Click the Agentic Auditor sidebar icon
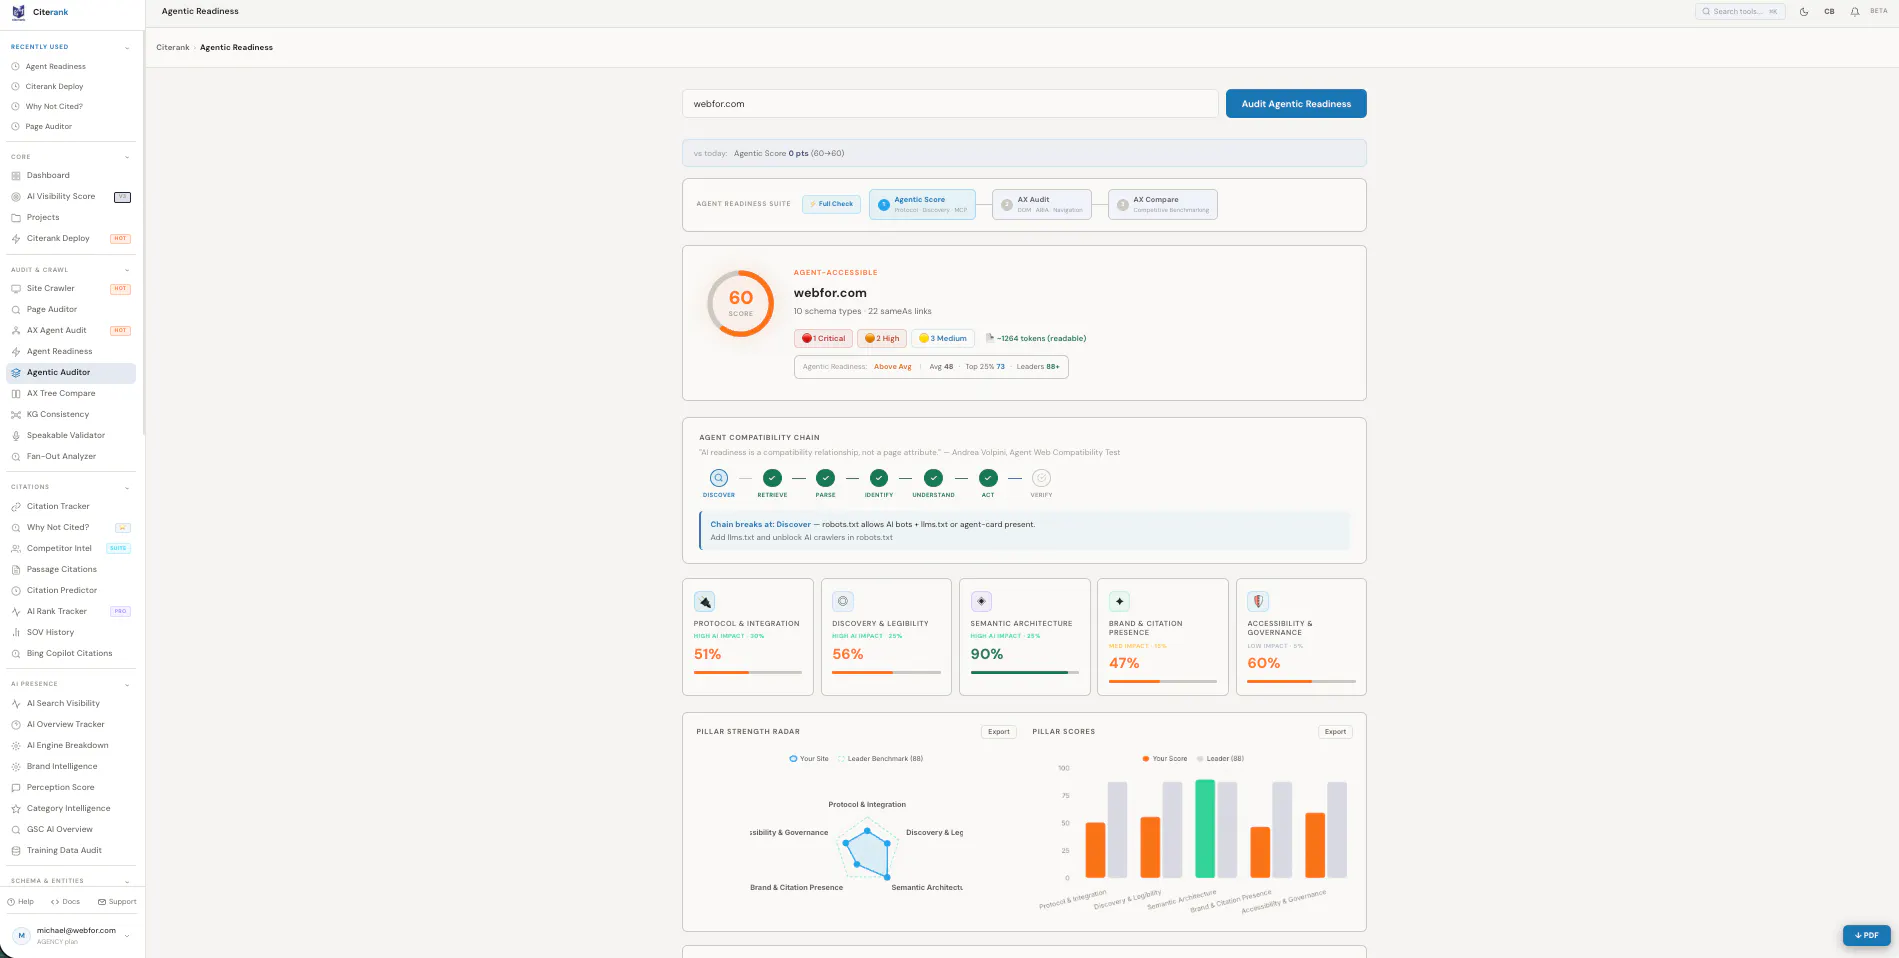 pos(16,373)
